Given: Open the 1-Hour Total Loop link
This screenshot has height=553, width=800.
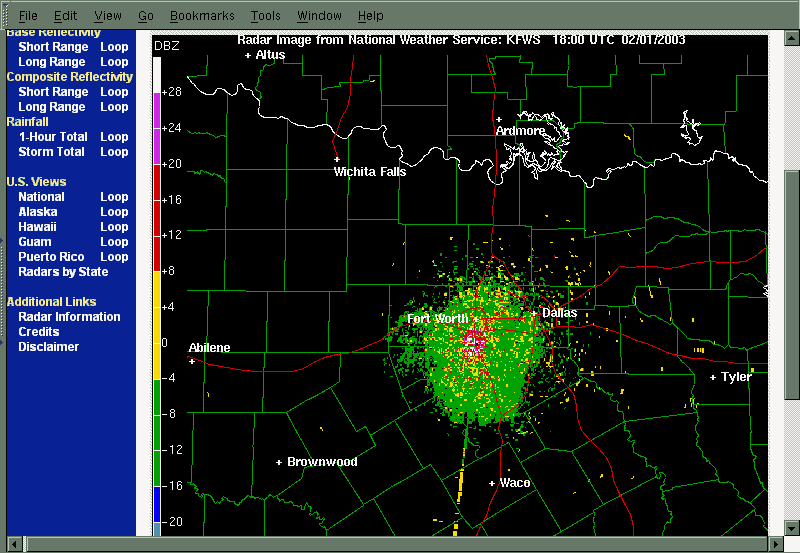Looking at the screenshot, I should (114, 137).
